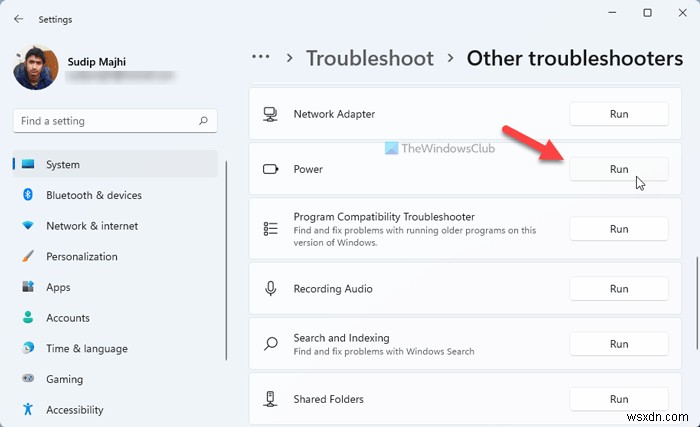This screenshot has height=427, width=700.
Task: Open Bluetooth & devices settings
Action: tap(94, 195)
